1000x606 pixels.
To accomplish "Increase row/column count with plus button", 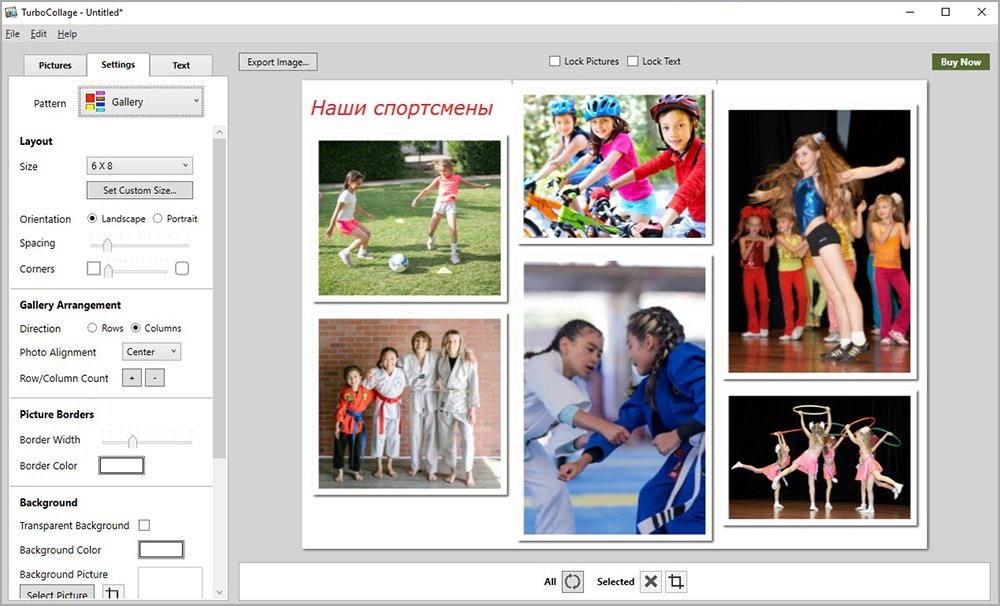I will [132, 378].
